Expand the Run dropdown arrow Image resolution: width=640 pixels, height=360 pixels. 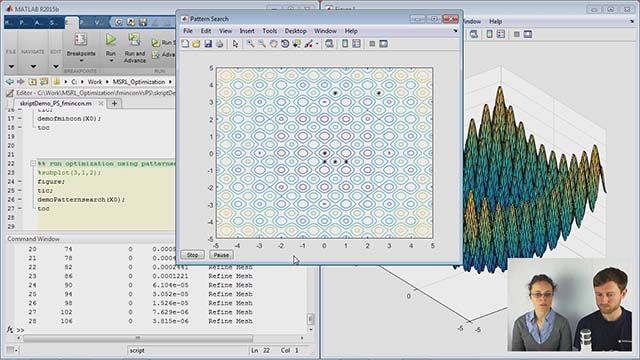coord(111,61)
